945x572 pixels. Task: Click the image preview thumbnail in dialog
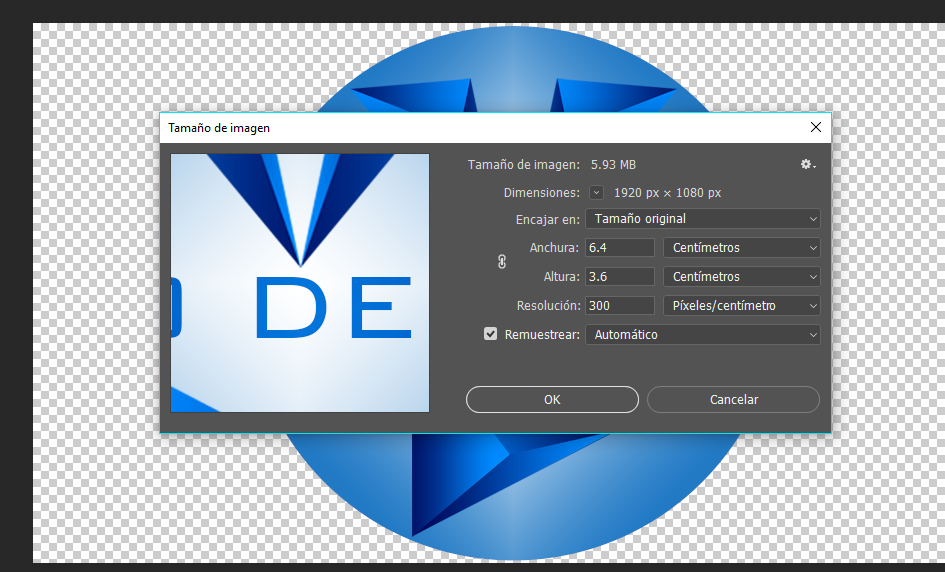(x=300, y=283)
